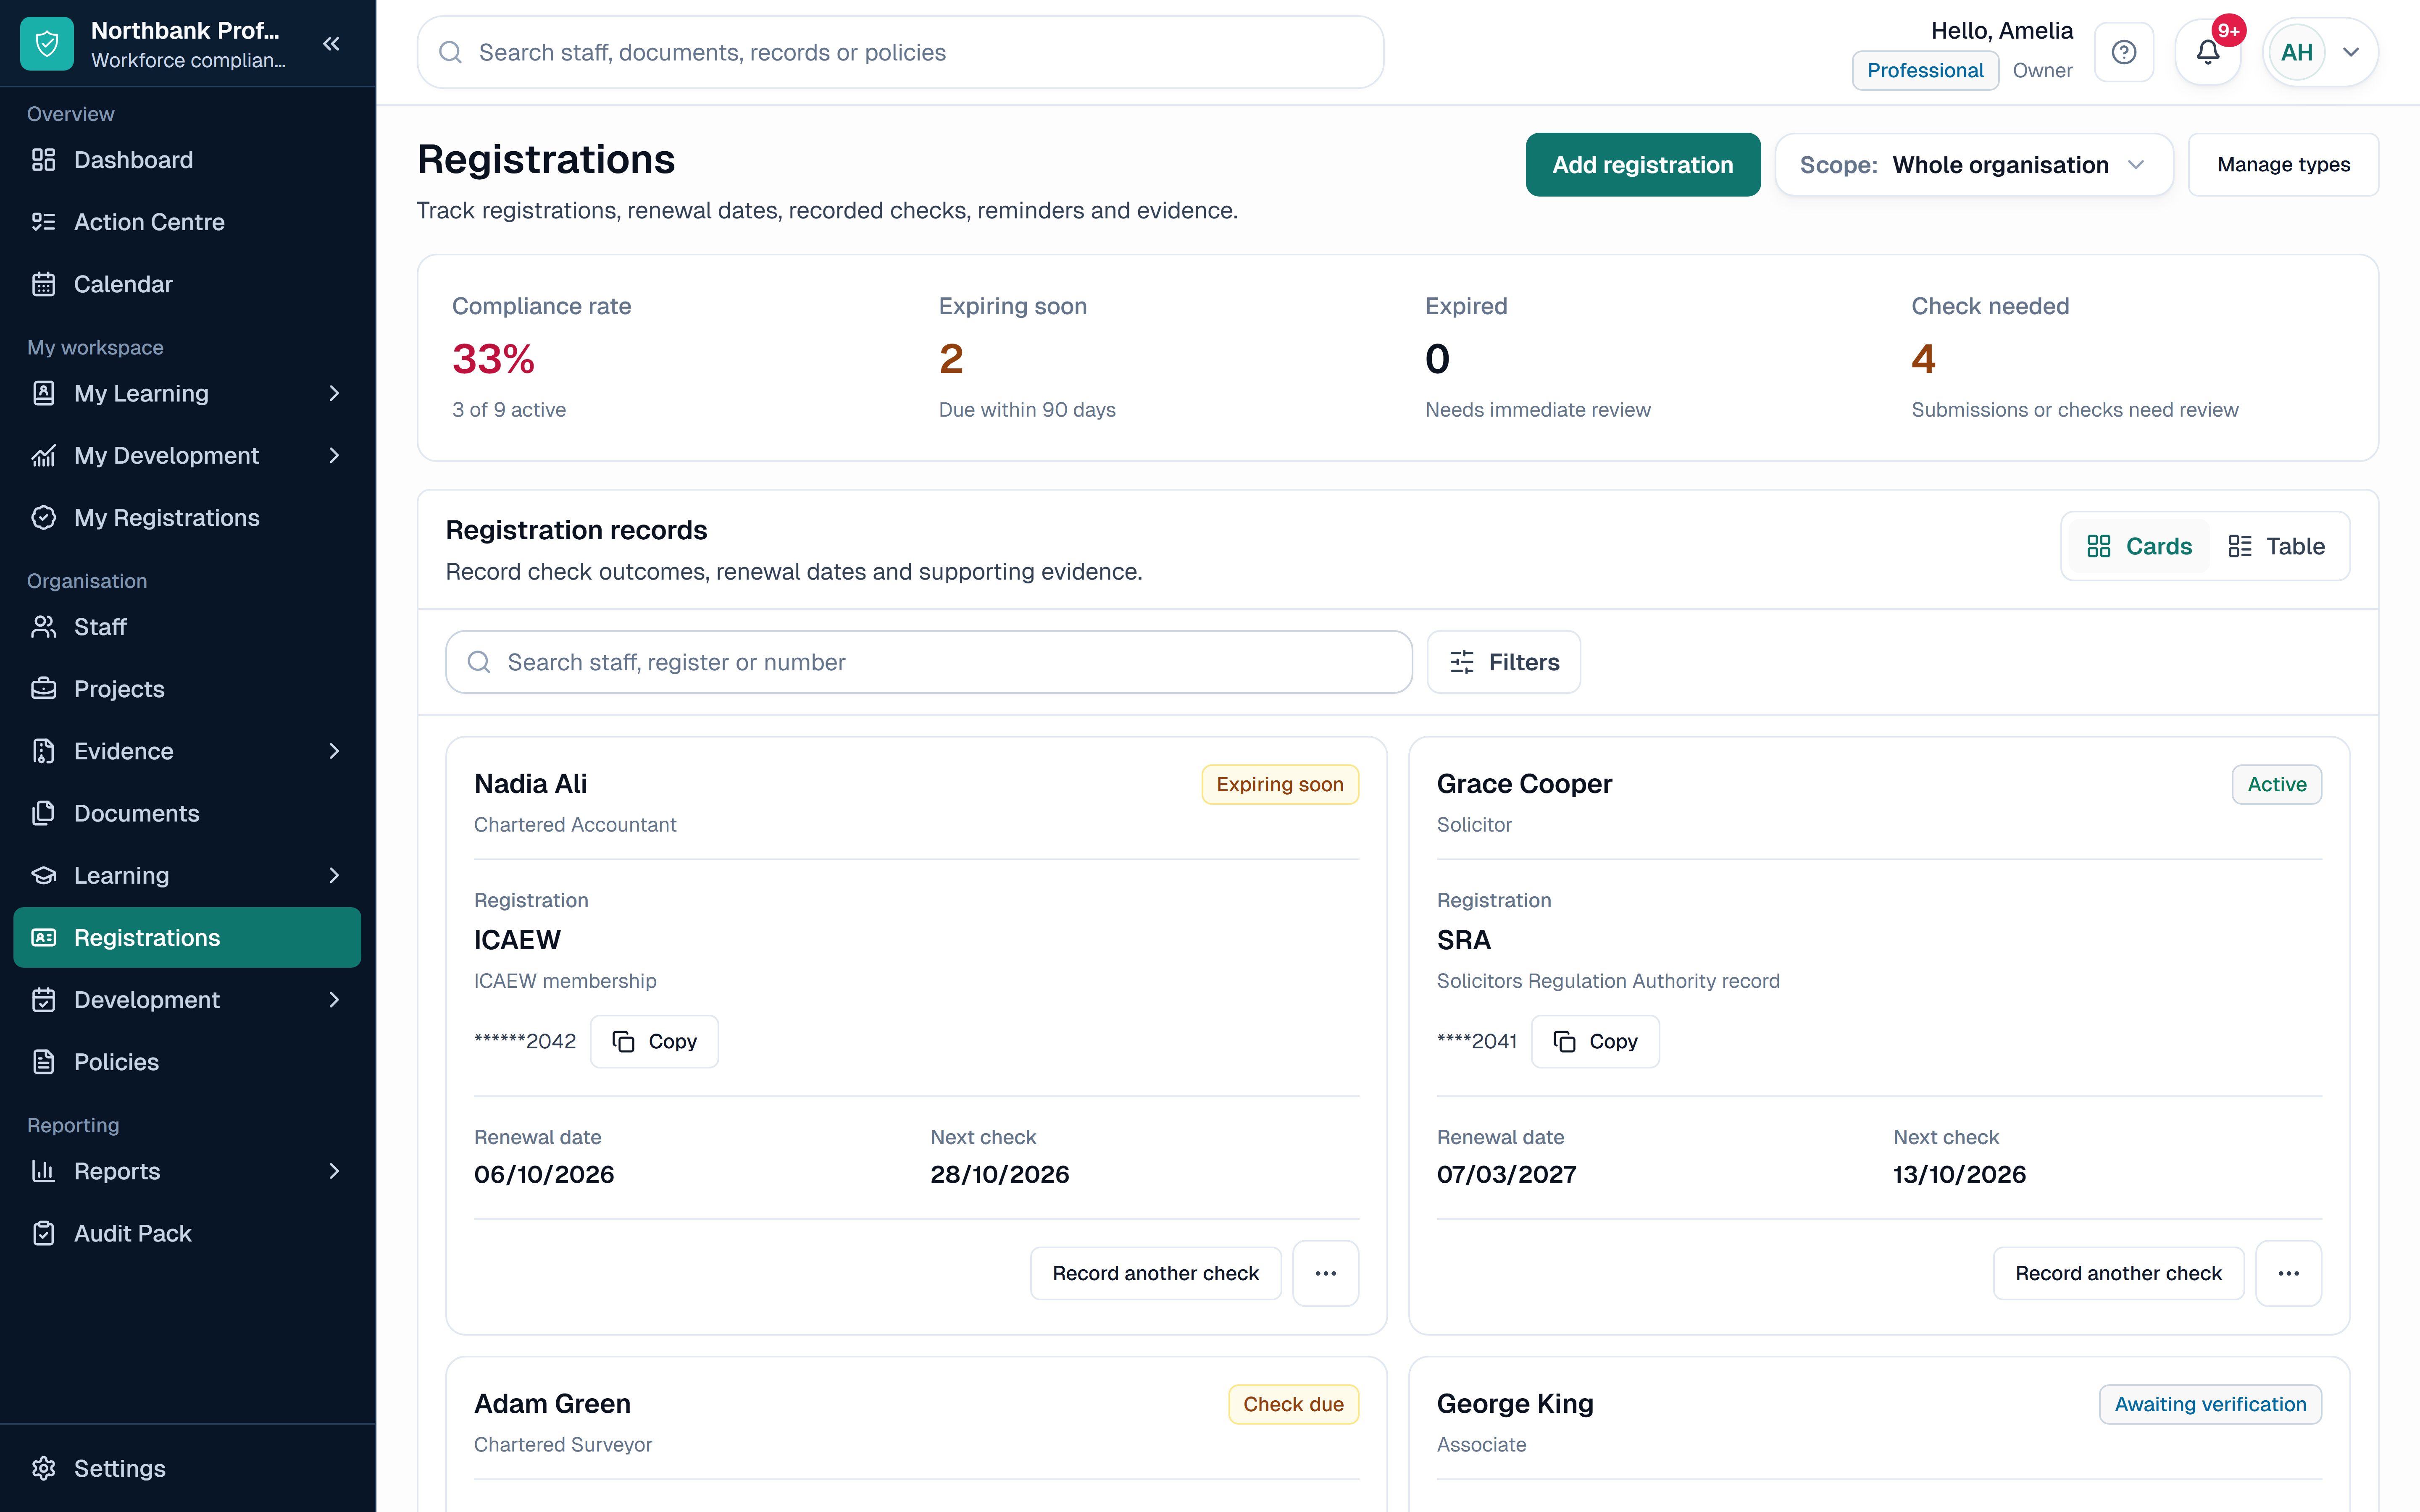Click the copy icon for Grace Cooper's number
This screenshot has height=1512, width=2420.
(1565, 1041)
